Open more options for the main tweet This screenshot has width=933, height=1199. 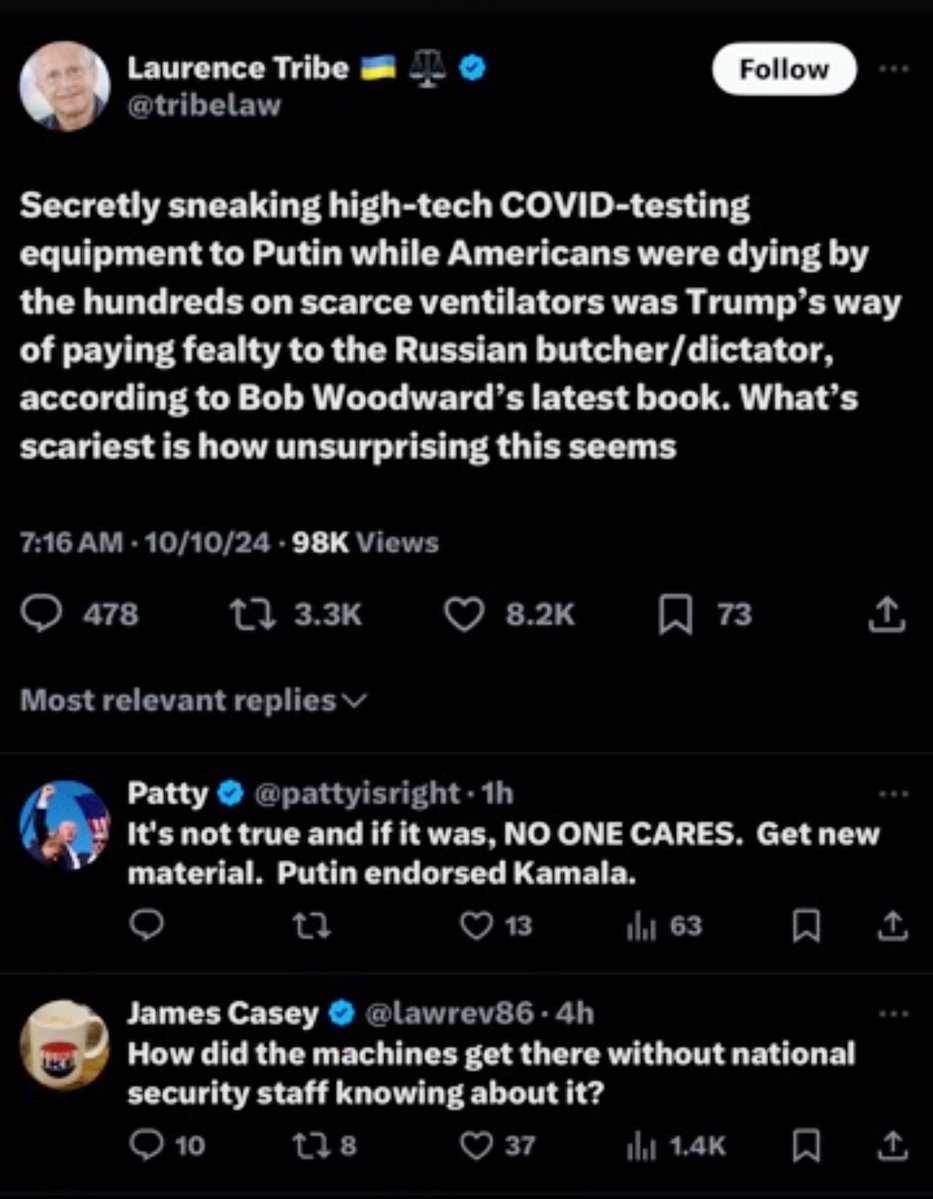[x=892, y=70]
